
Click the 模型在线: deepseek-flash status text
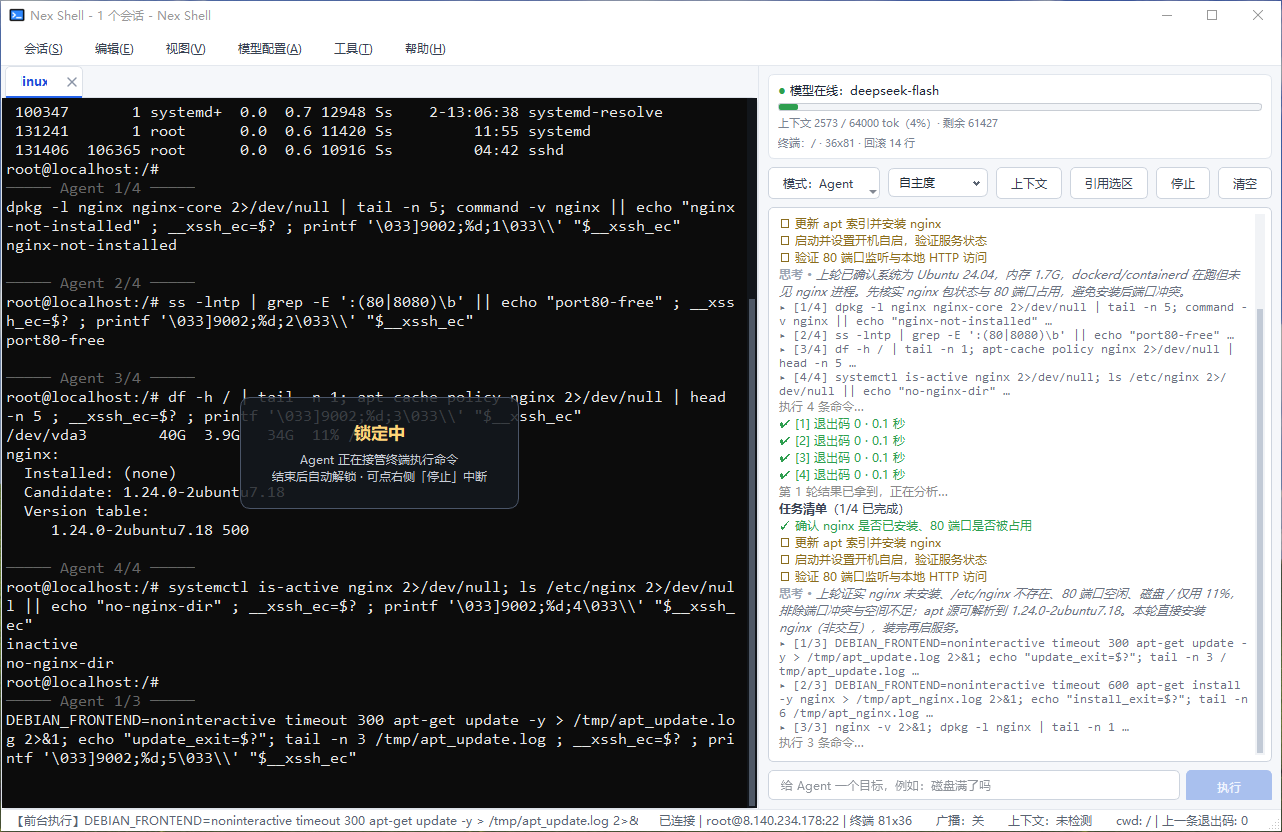[x=864, y=90]
